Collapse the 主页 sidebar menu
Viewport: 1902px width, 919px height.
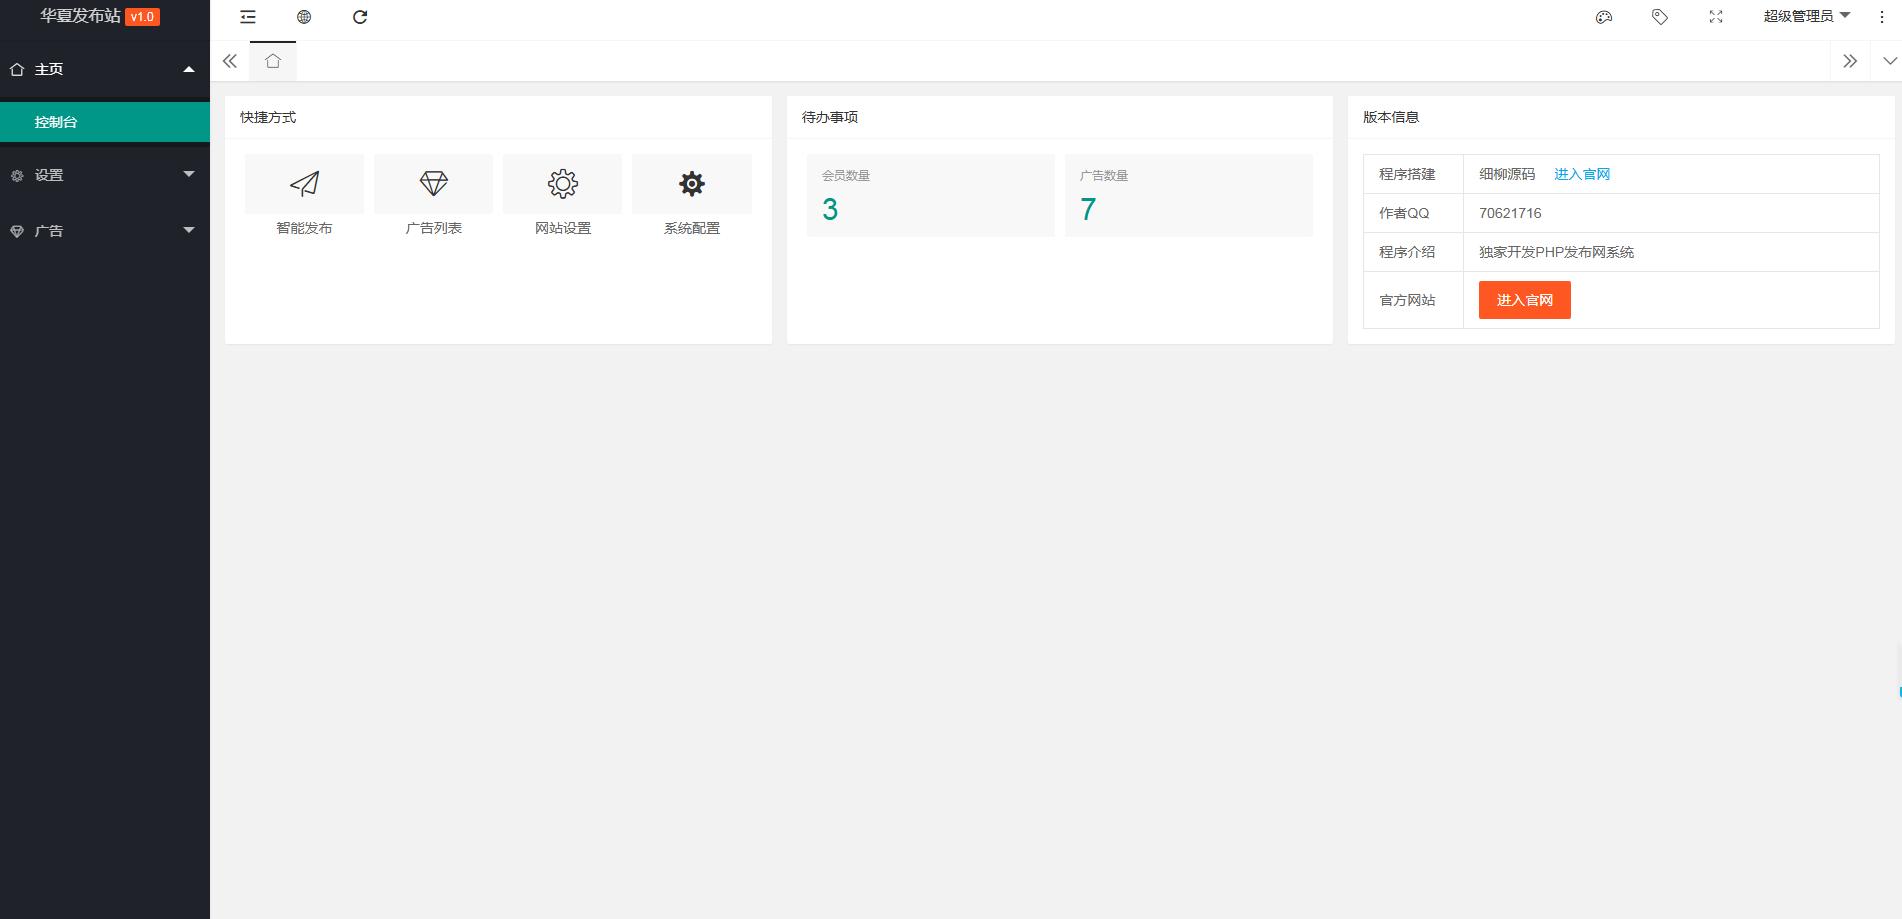104,69
